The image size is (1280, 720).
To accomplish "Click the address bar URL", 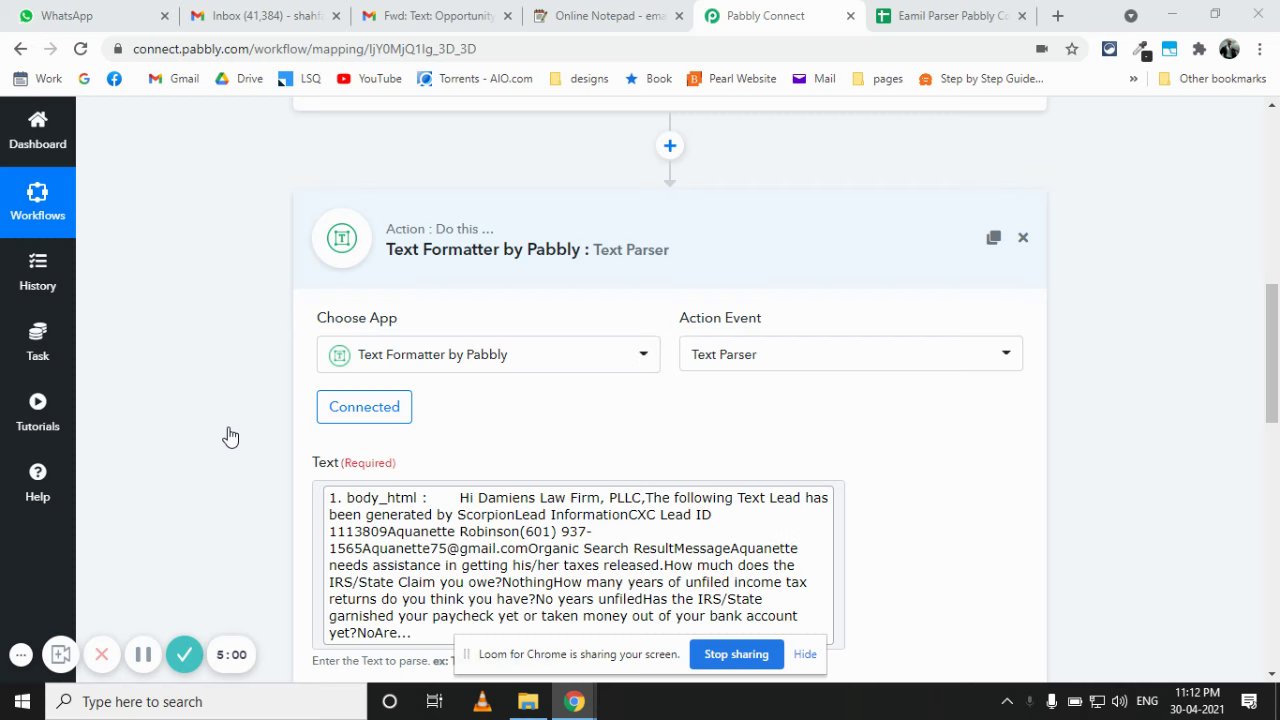I will point(304,49).
